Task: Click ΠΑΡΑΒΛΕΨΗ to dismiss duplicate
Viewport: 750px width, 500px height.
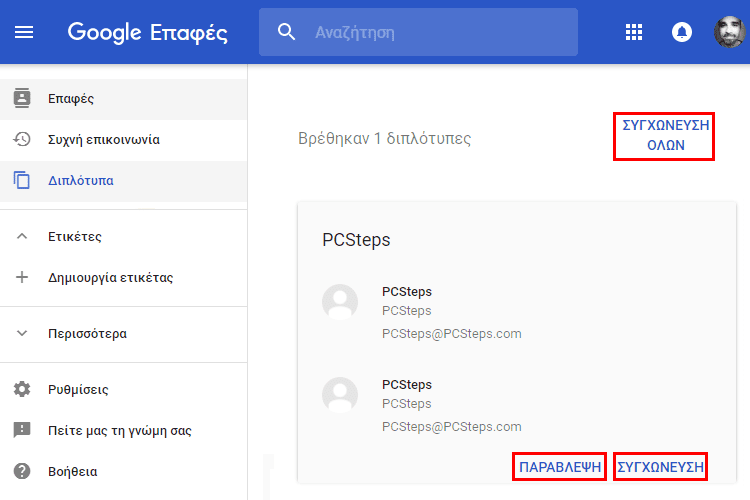Action: click(x=559, y=467)
